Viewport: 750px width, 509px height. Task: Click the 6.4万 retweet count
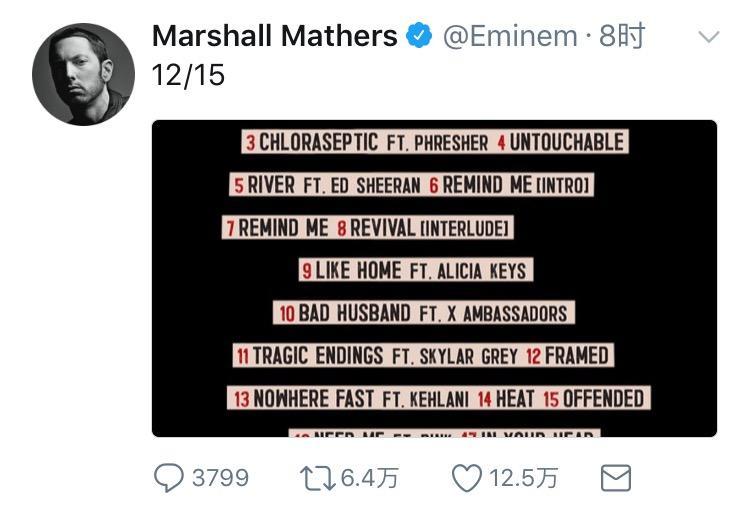pos(369,477)
